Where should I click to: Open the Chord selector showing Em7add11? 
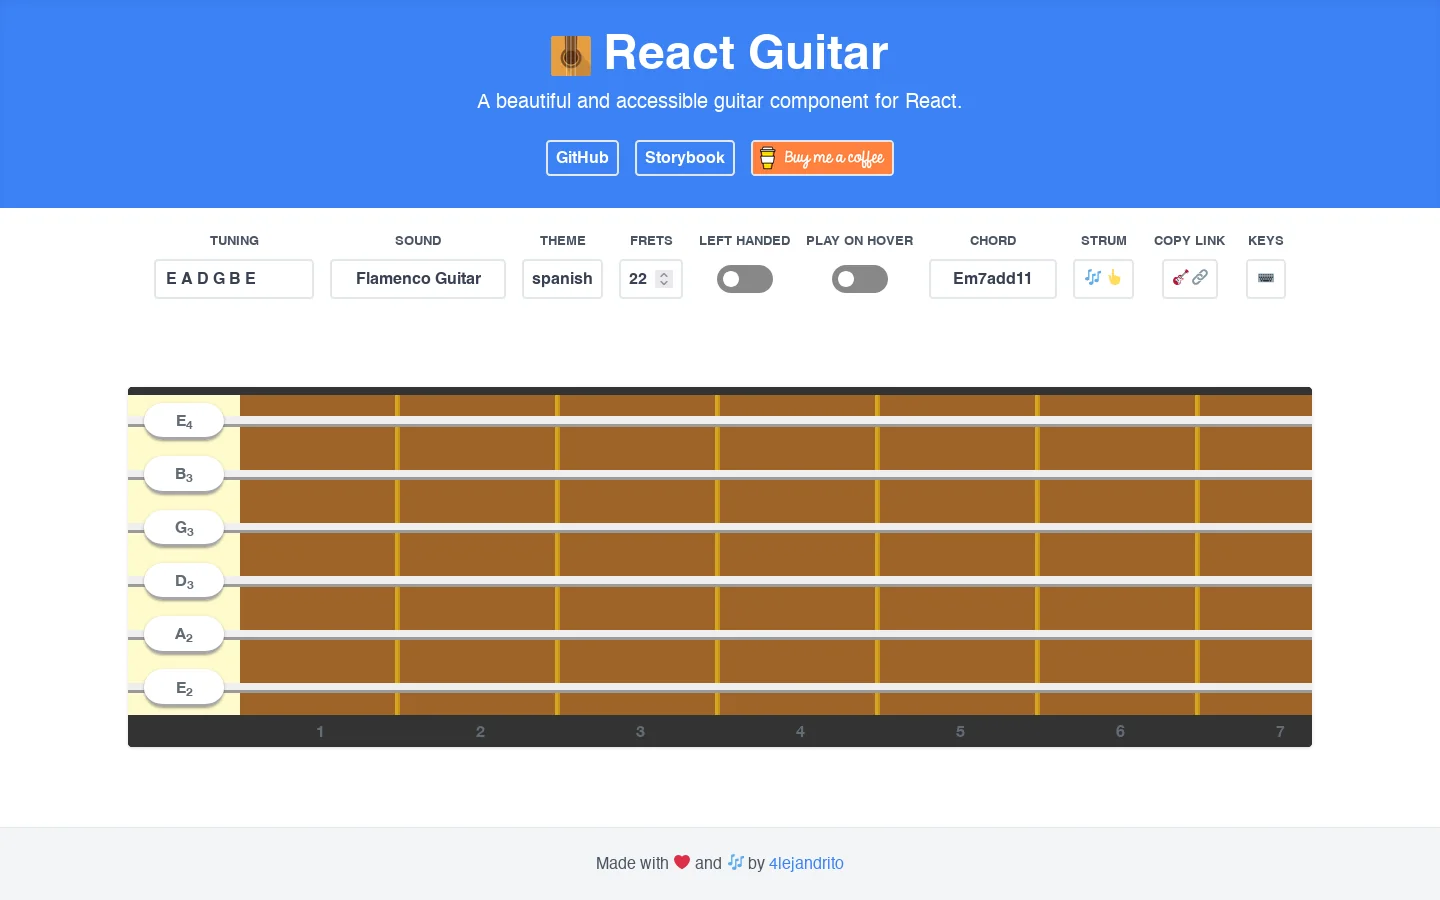pos(993,279)
